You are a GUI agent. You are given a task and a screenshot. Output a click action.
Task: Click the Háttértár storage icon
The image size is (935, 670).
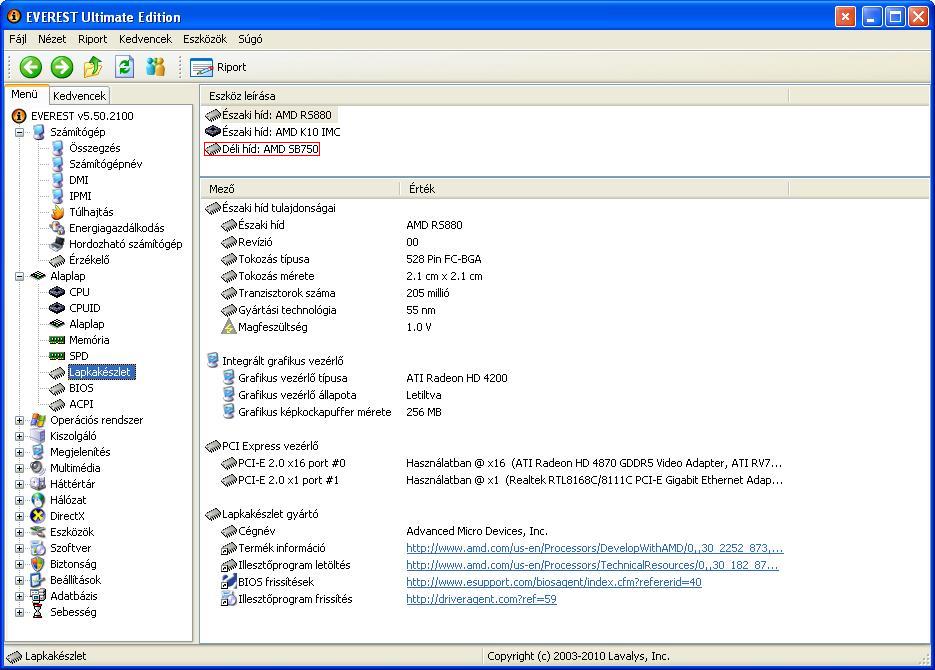[38, 483]
